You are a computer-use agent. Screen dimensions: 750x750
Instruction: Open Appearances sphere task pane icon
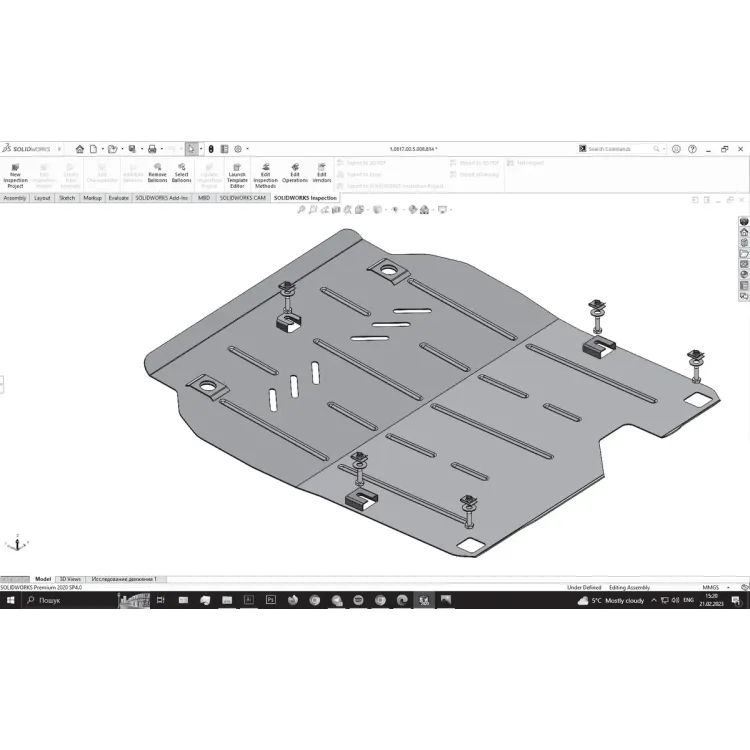click(x=744, y=275)
